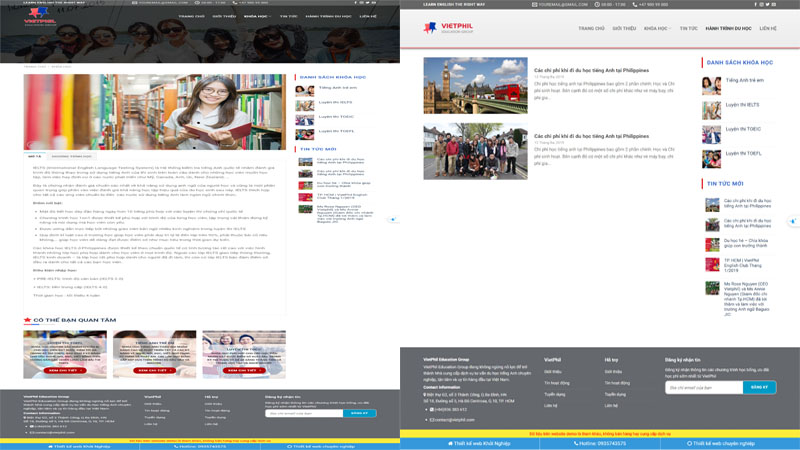
Task: Click 'Thiết kế web Khởi Nghiệp' in news page bottom bar
Action: pos(482,443)
